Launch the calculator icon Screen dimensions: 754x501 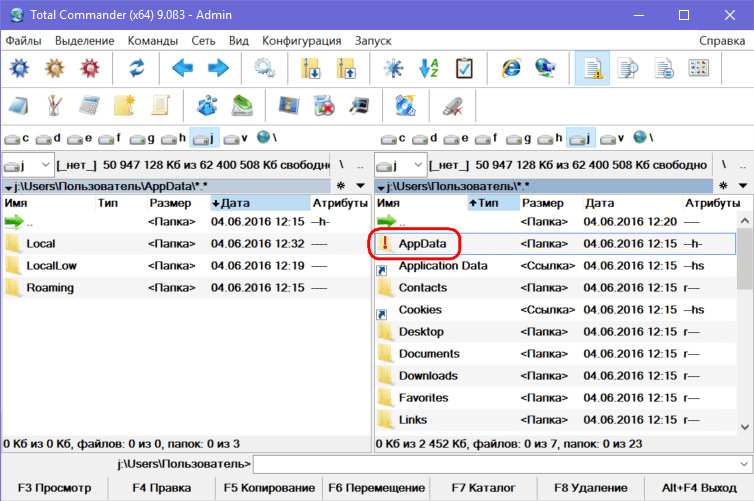[89, 105]
